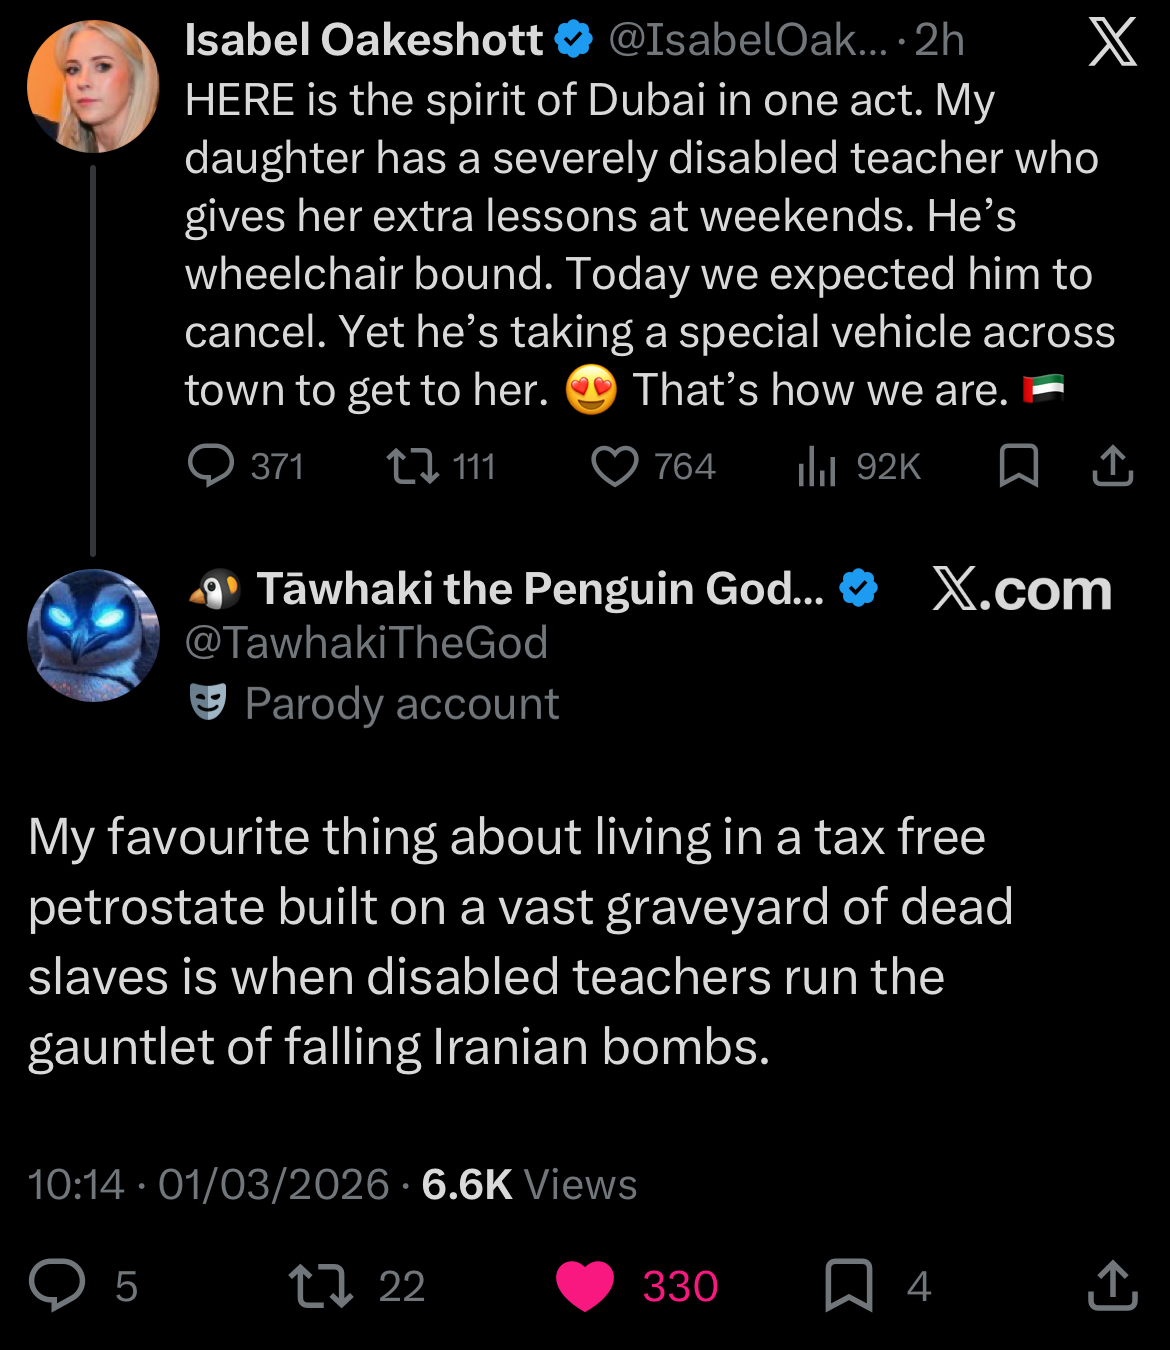Retweet Isabel Oakeshott's Dubai post

[413, 466]
